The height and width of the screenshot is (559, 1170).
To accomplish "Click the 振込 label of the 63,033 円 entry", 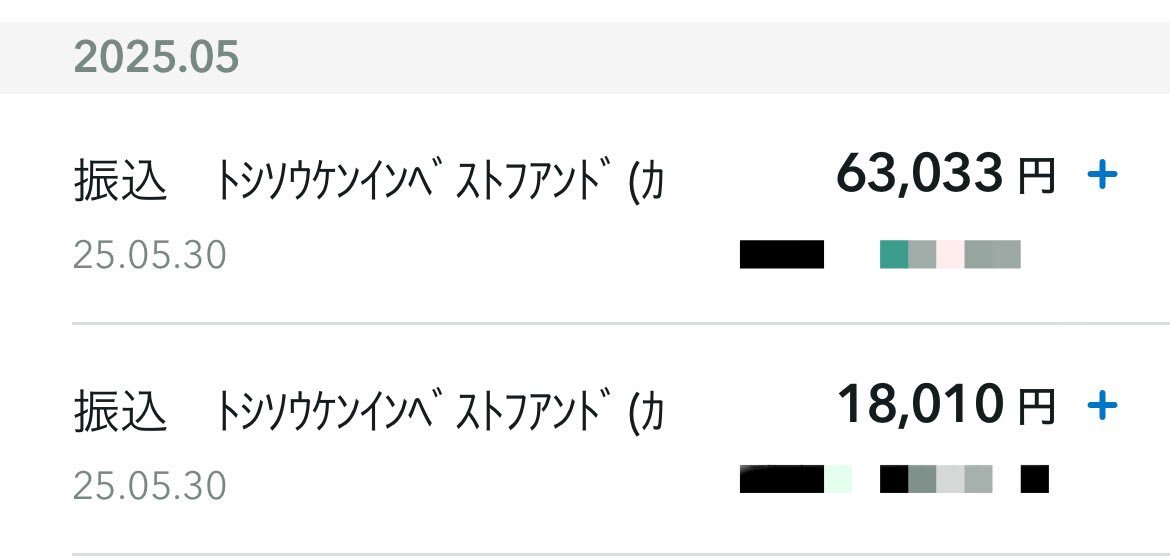I will [x=119, y=181].
